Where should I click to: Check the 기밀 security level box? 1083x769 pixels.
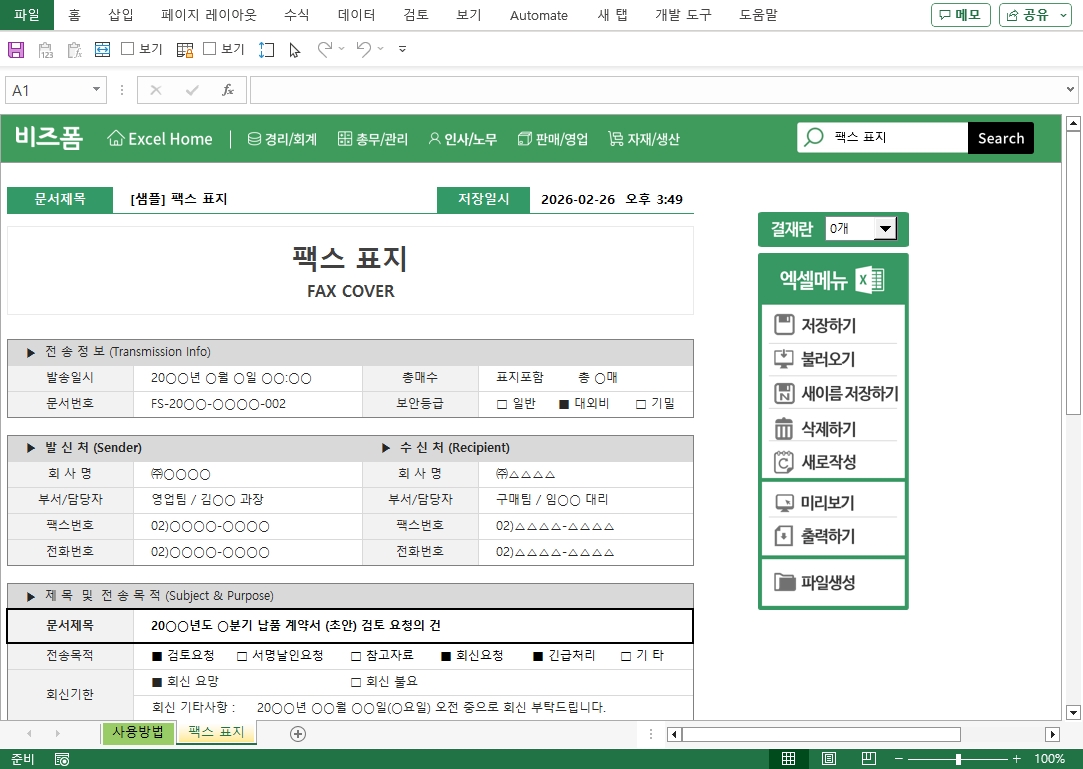click(x=641, y=404)
